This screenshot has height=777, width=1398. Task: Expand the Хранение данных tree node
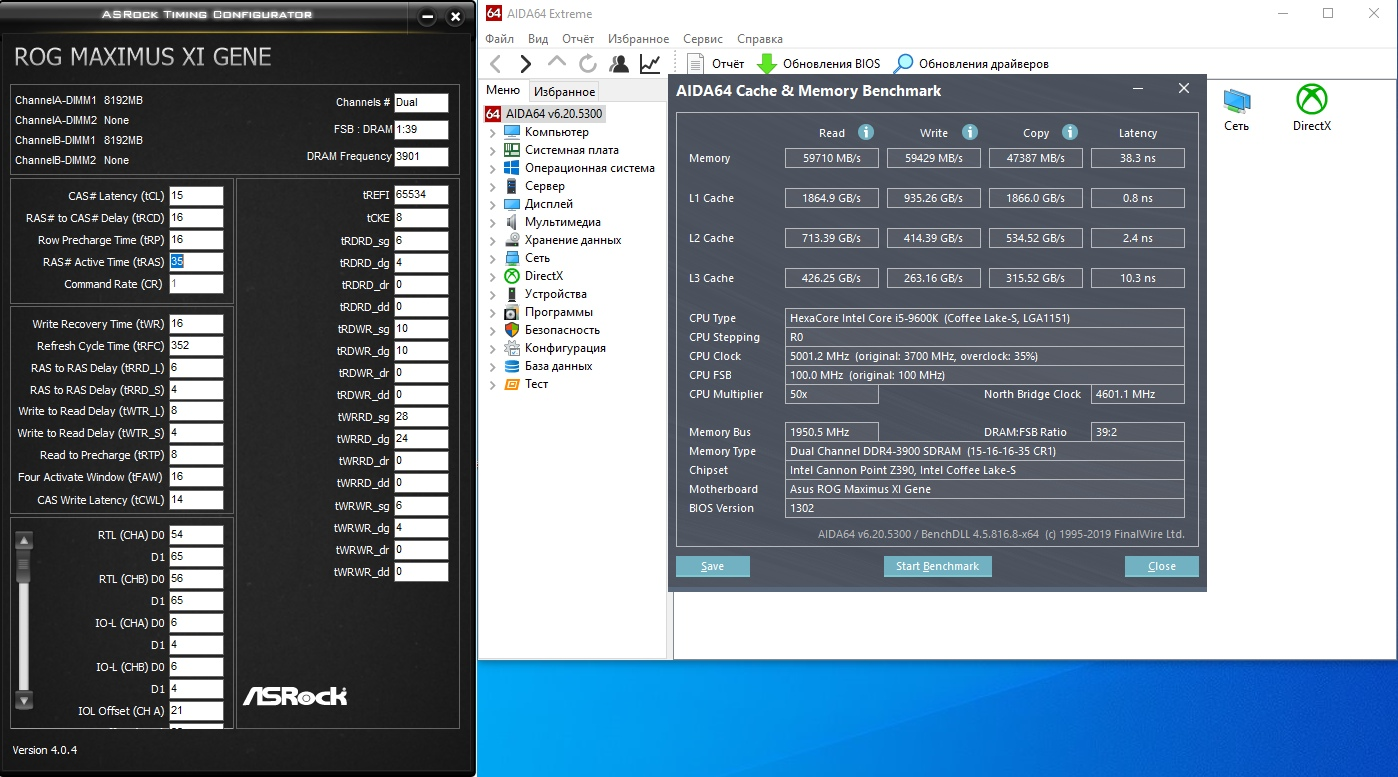[492, 241]
